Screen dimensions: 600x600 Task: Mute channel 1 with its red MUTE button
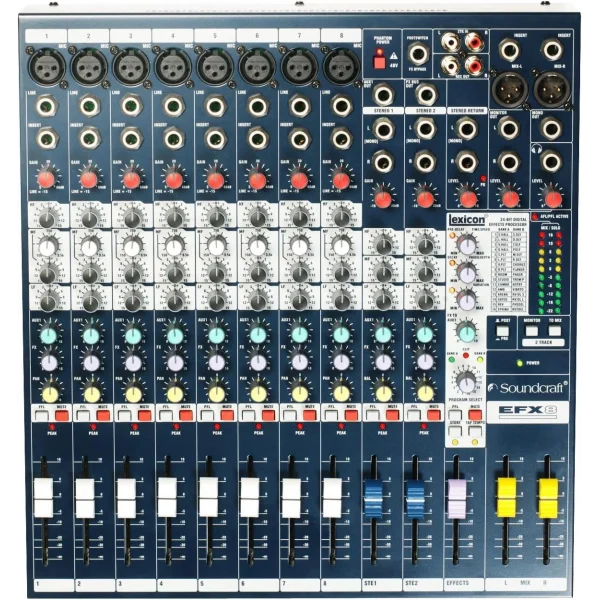coord(62,416)
